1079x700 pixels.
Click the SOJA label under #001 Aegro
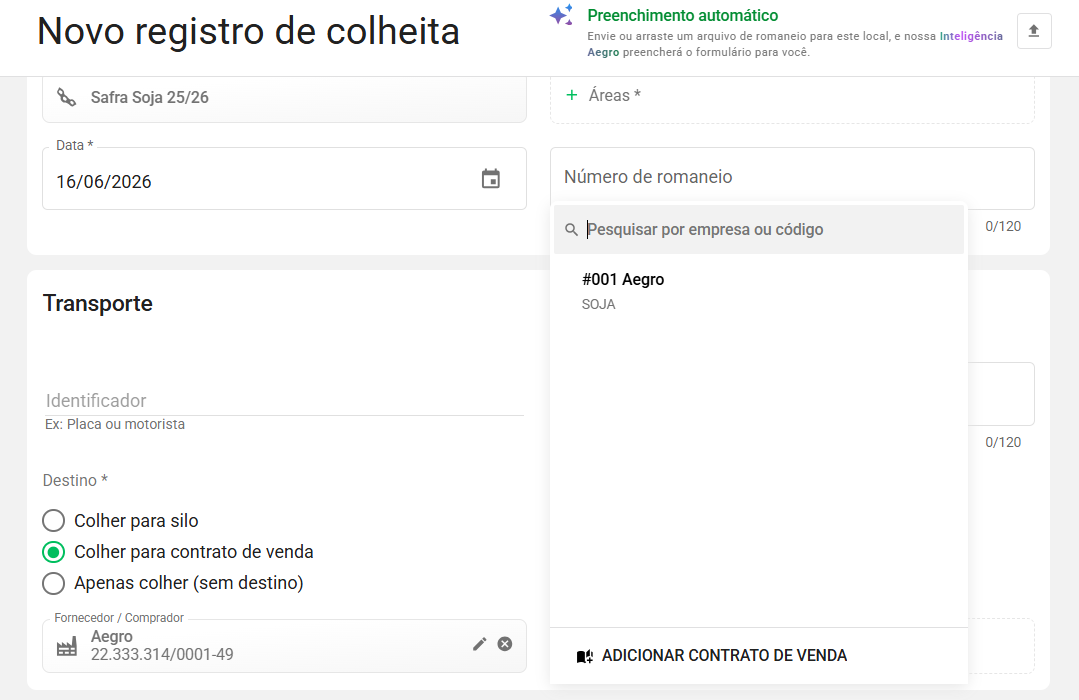pyautogui.click(x=599, y=304)
